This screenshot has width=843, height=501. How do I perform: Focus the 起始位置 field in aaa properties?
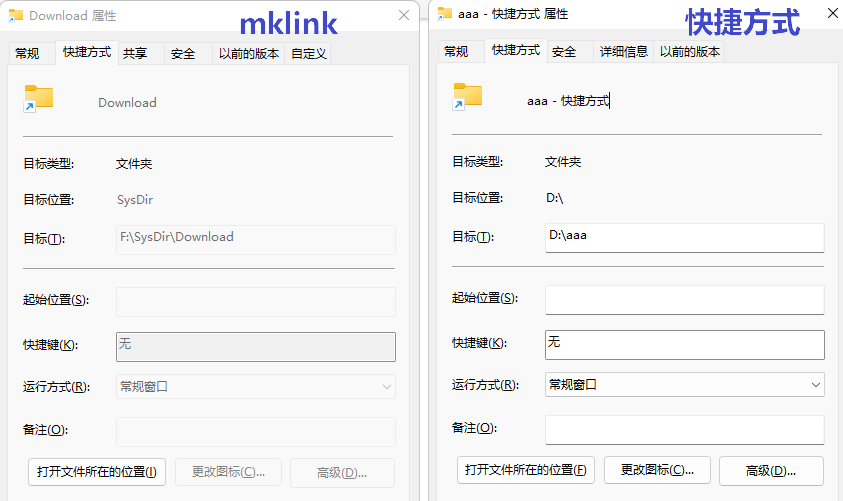(x=684, y=299)
